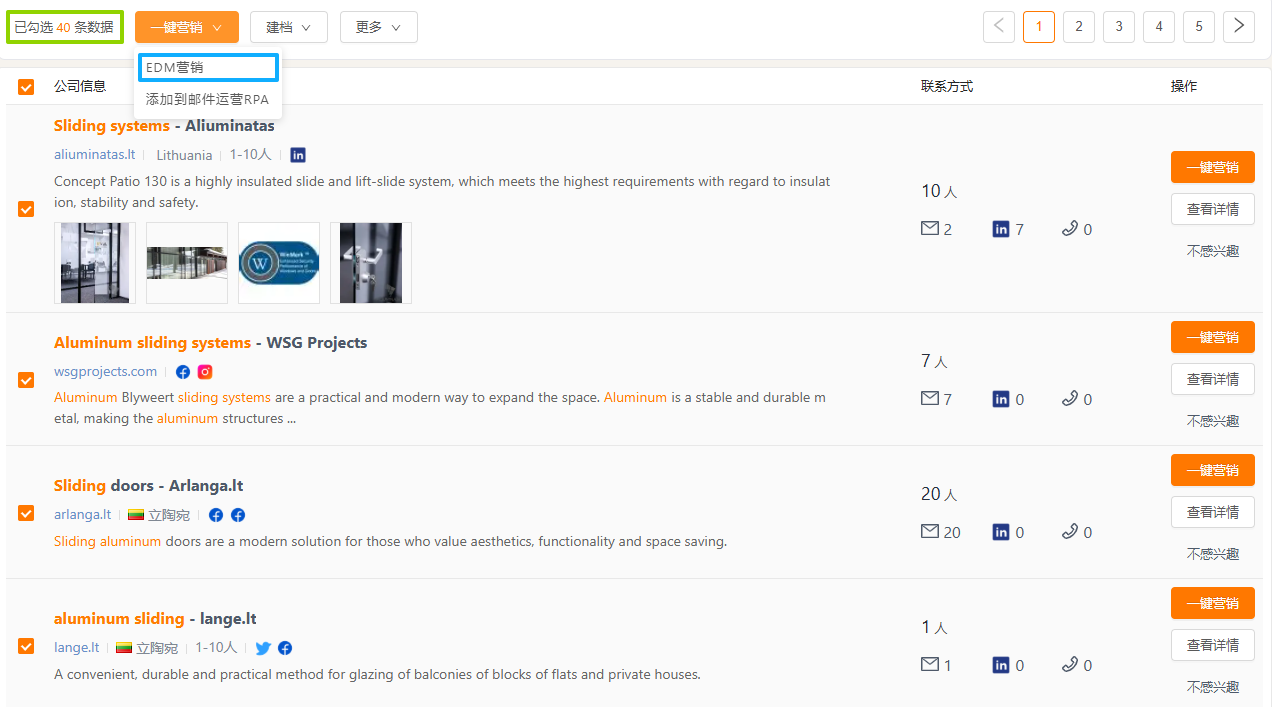Uncheck the Aliuminatas row checkbox

click(x=26, y=209)
